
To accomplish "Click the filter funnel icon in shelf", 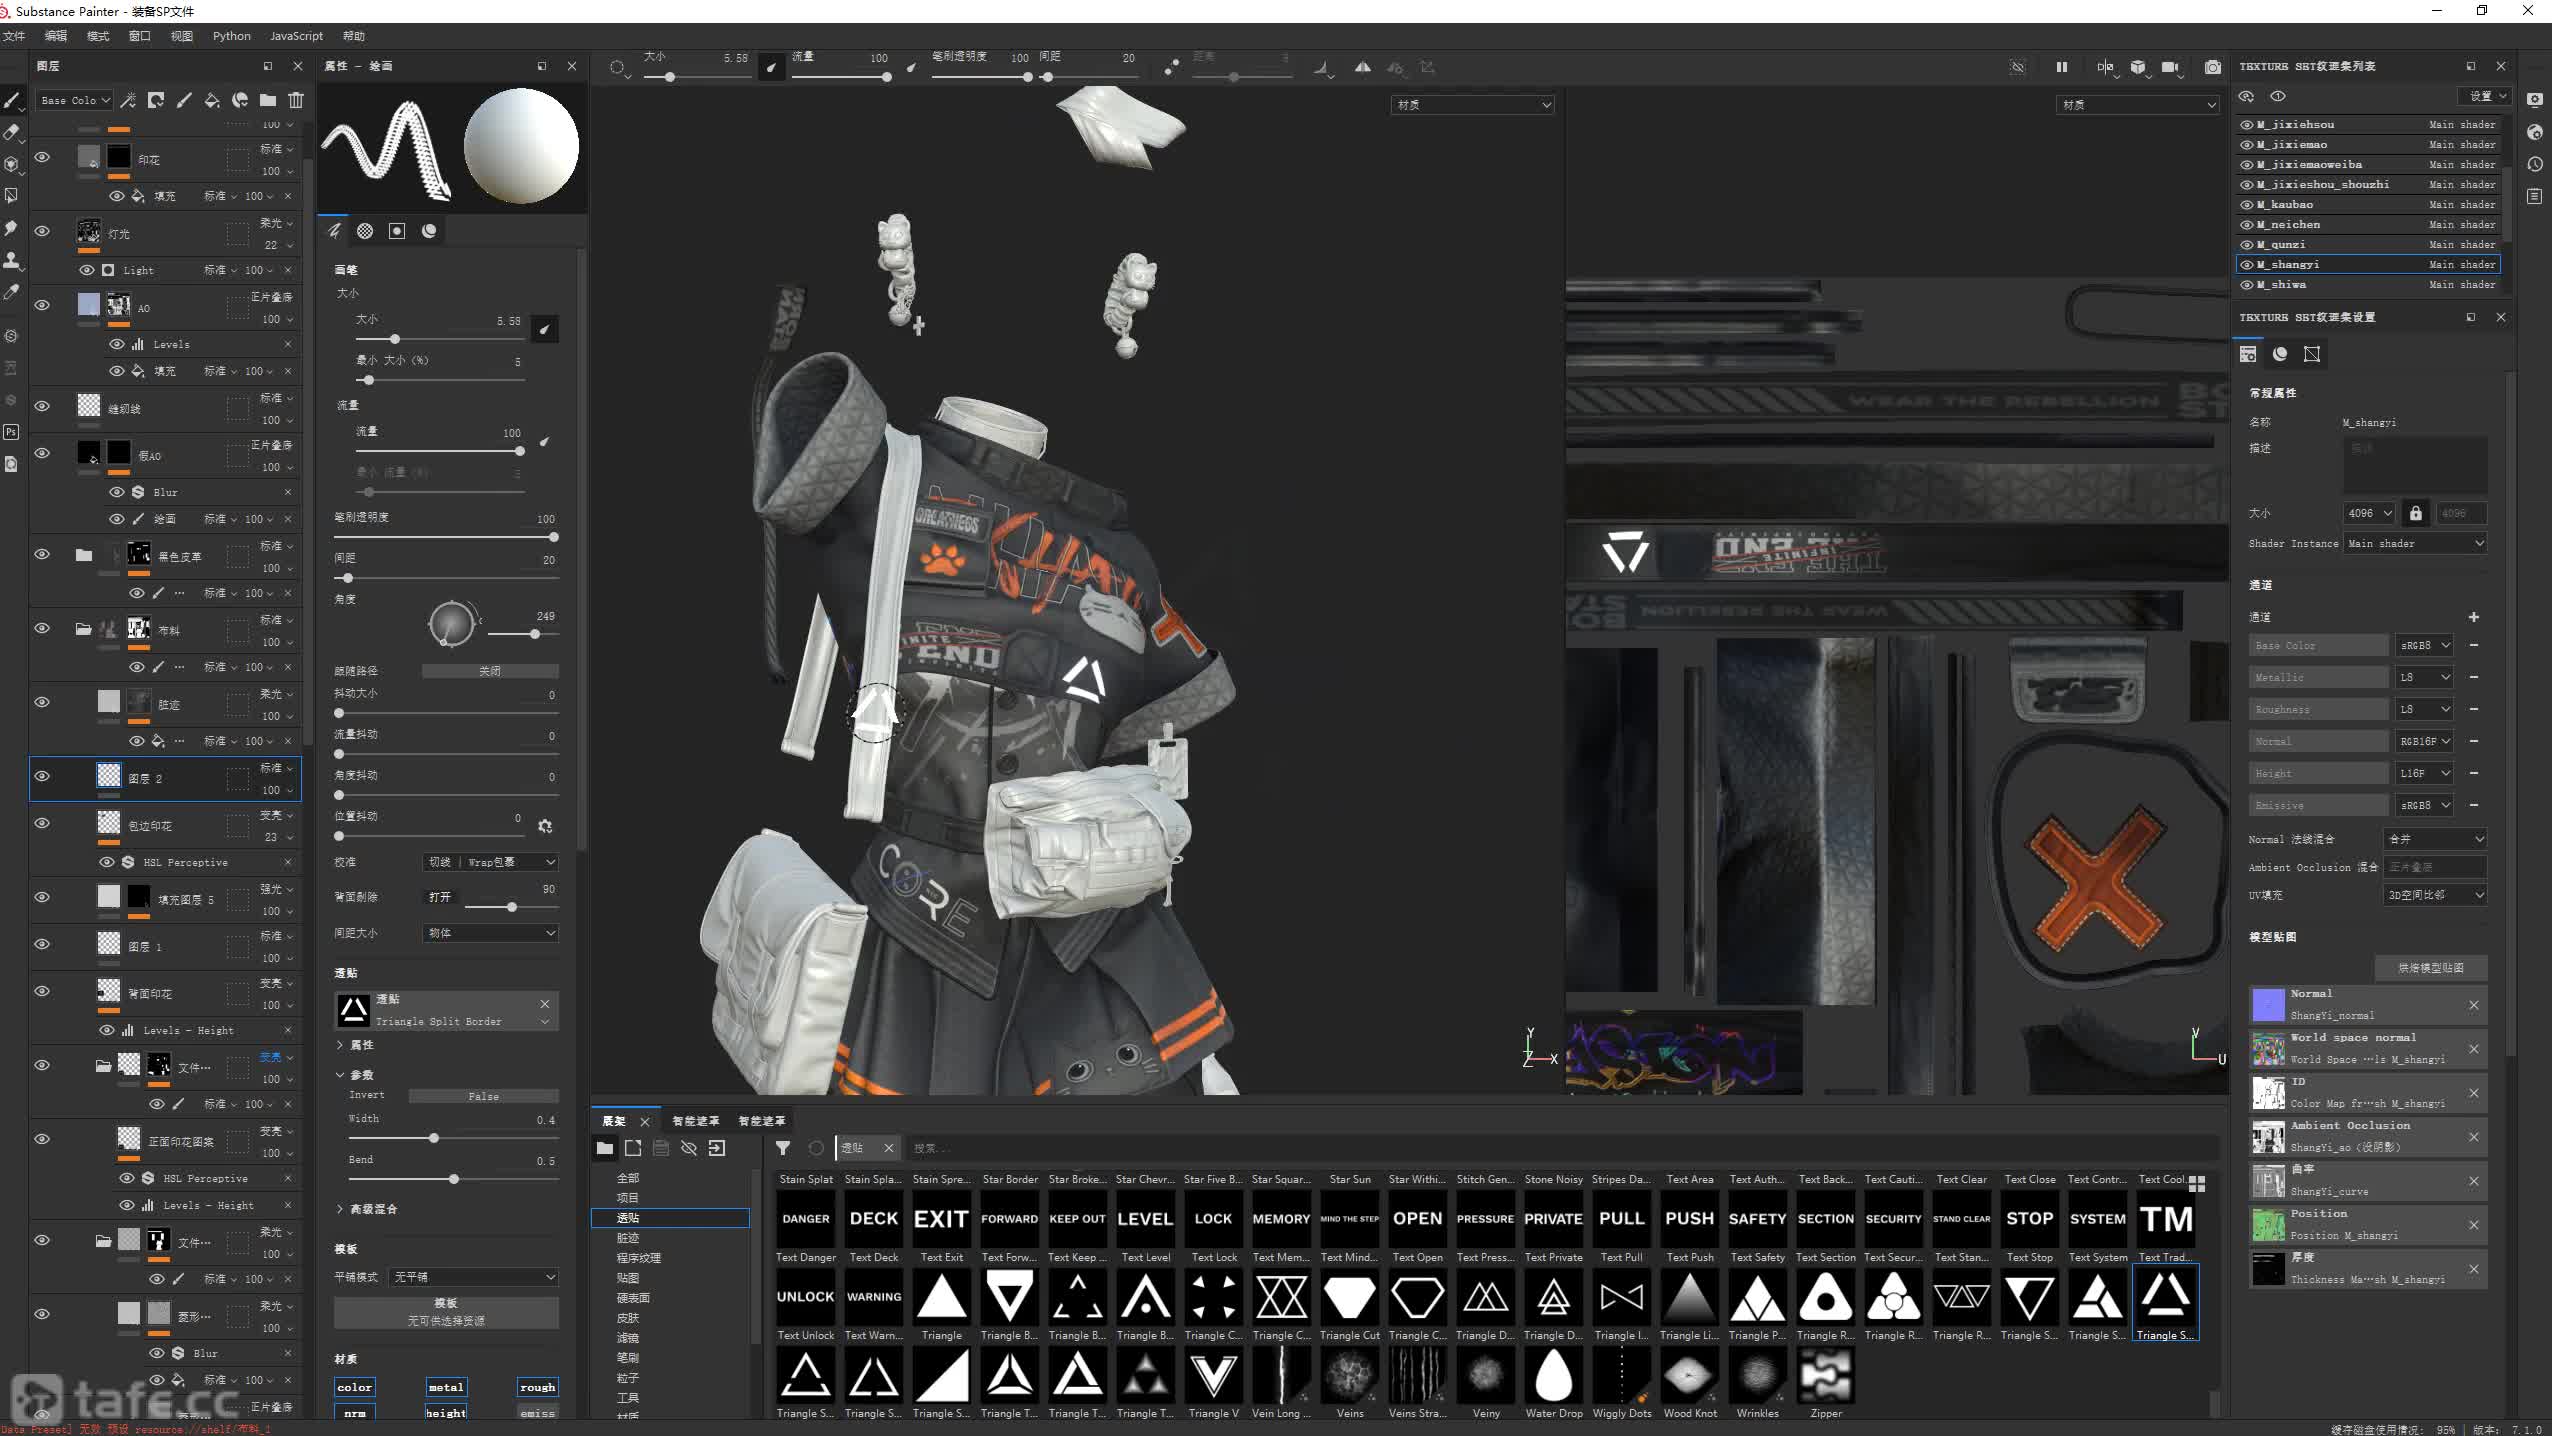I will 783,1148.
